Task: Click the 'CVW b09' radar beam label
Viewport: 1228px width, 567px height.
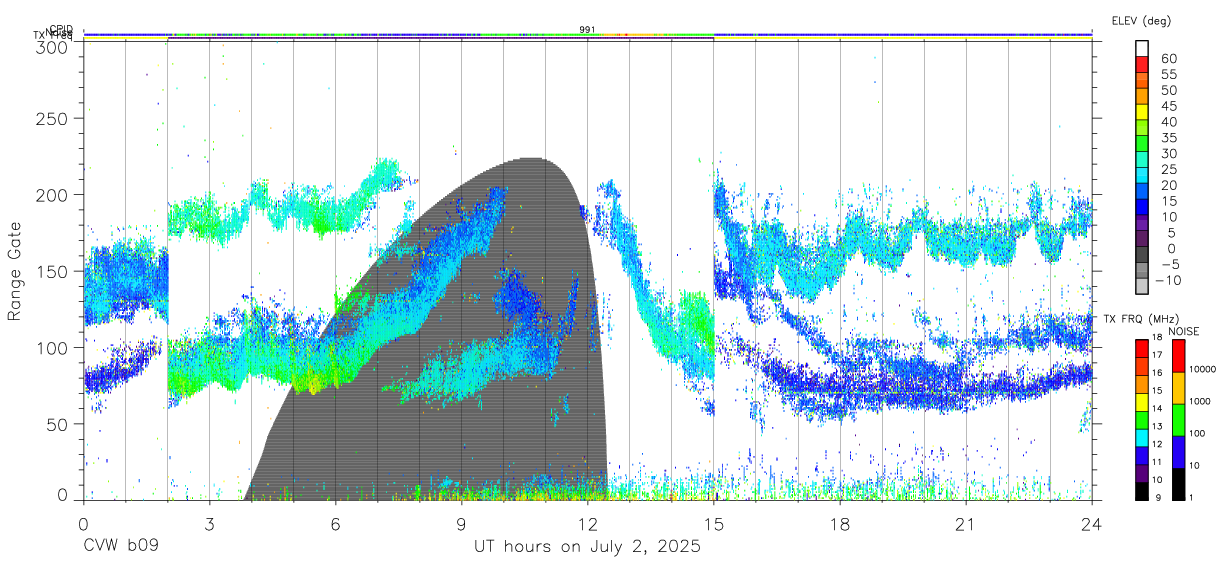Action: pyautogui.click(x=121, y=547)
